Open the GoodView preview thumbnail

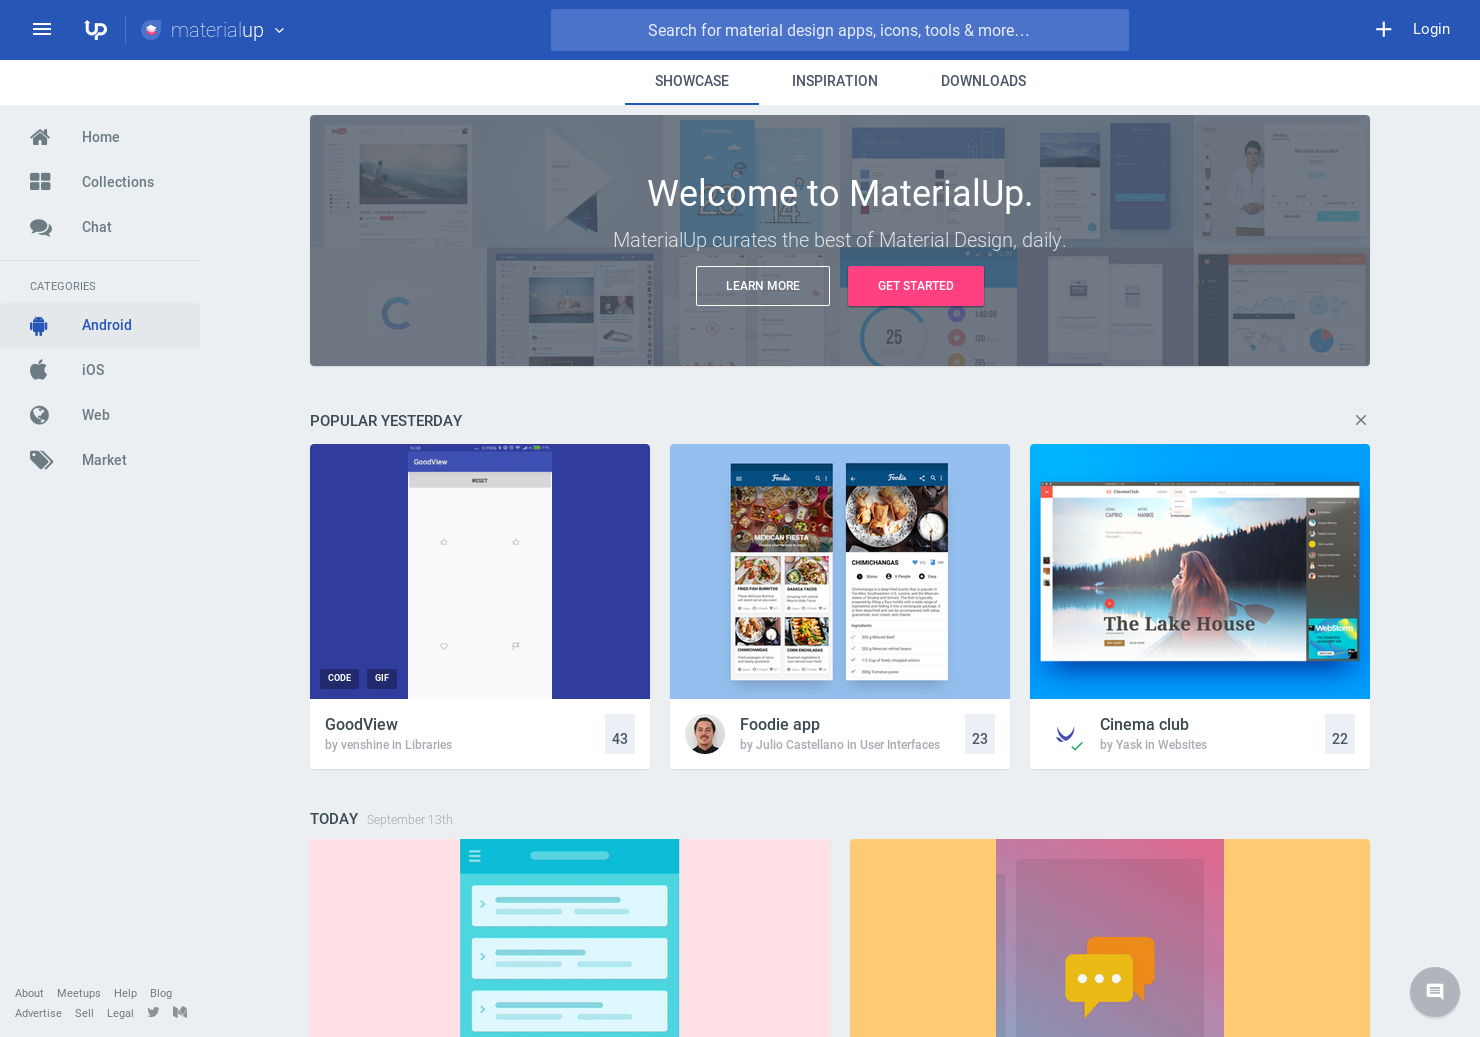coord(480,571)
